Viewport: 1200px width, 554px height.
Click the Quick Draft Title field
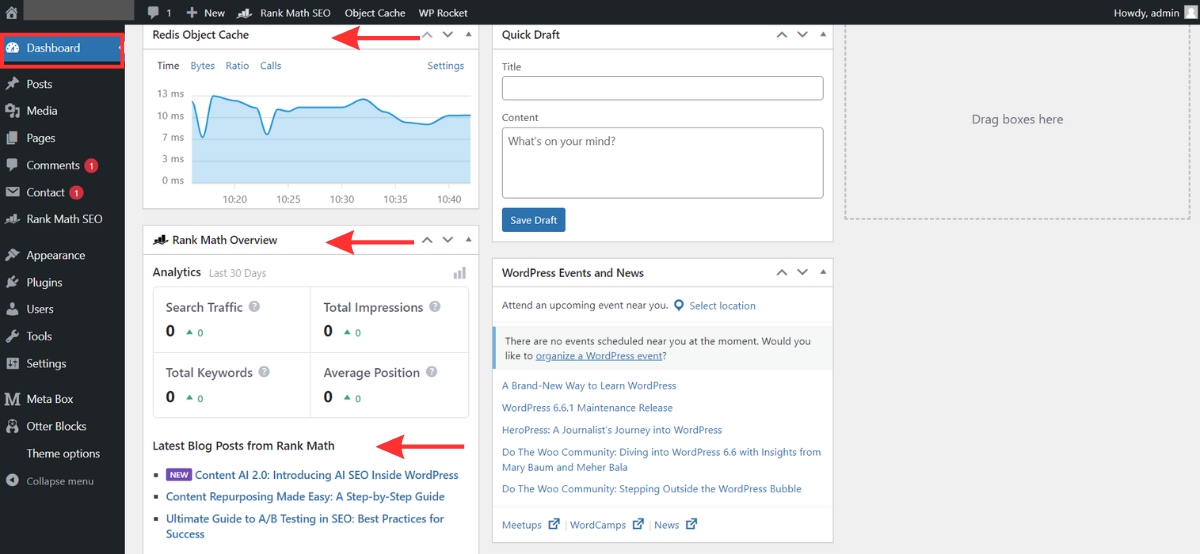click(662, 89)
